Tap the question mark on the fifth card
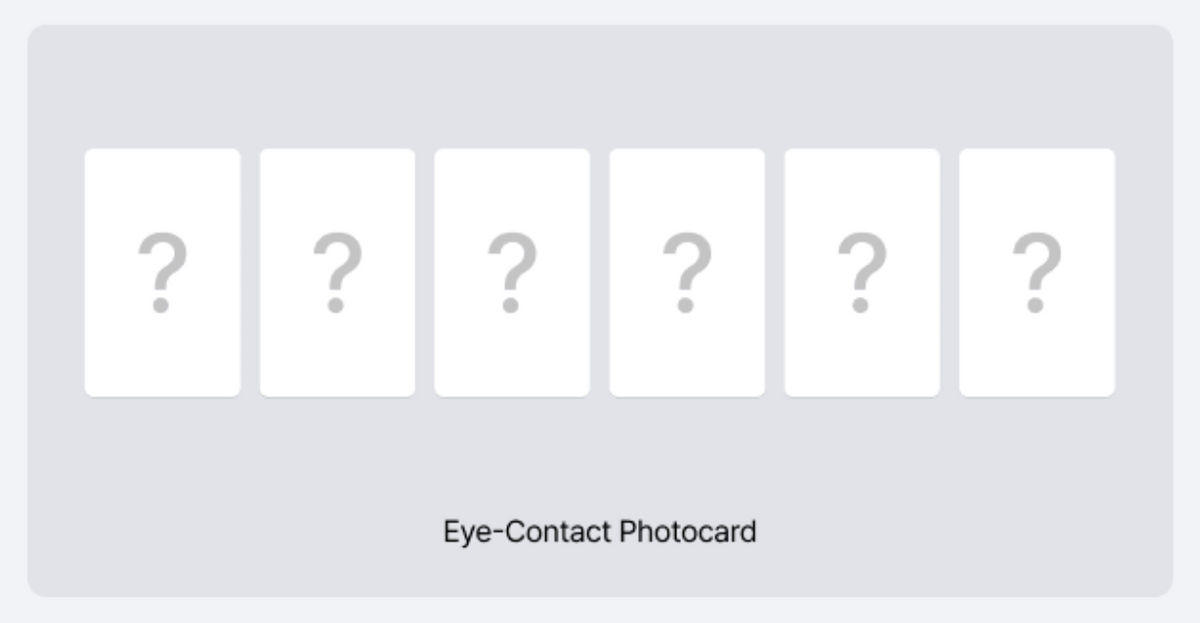Image resolution: width=1200 pixels, height=623 pixels. (862, 273)
